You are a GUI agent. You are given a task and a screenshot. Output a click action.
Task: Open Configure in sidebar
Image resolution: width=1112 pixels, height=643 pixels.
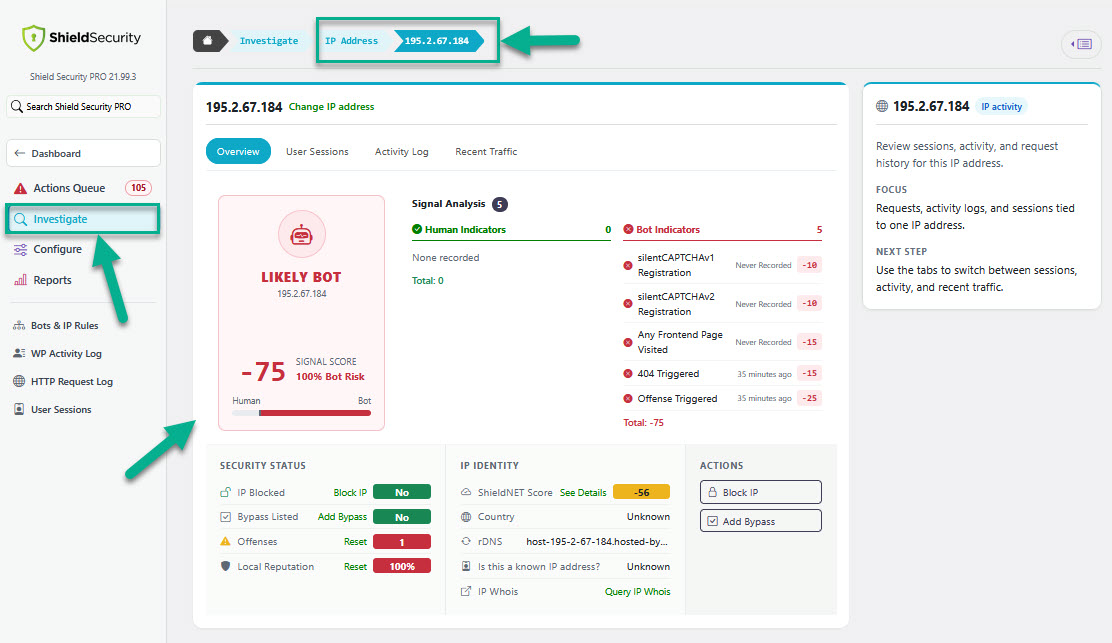57,250
